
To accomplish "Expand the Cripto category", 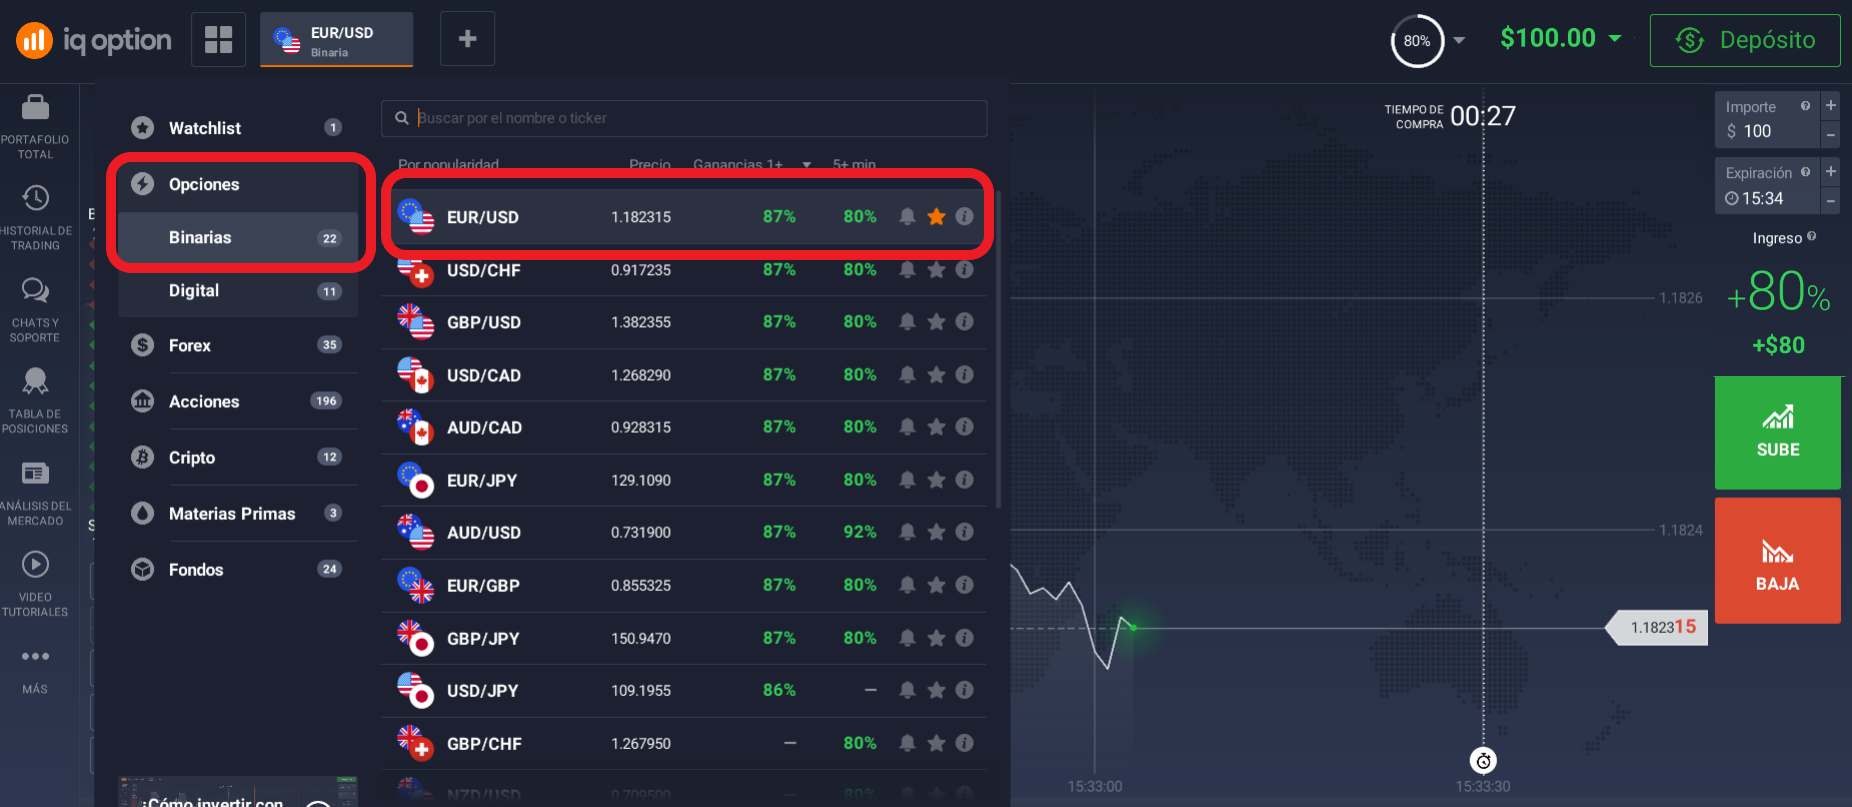I will point(238,457).
